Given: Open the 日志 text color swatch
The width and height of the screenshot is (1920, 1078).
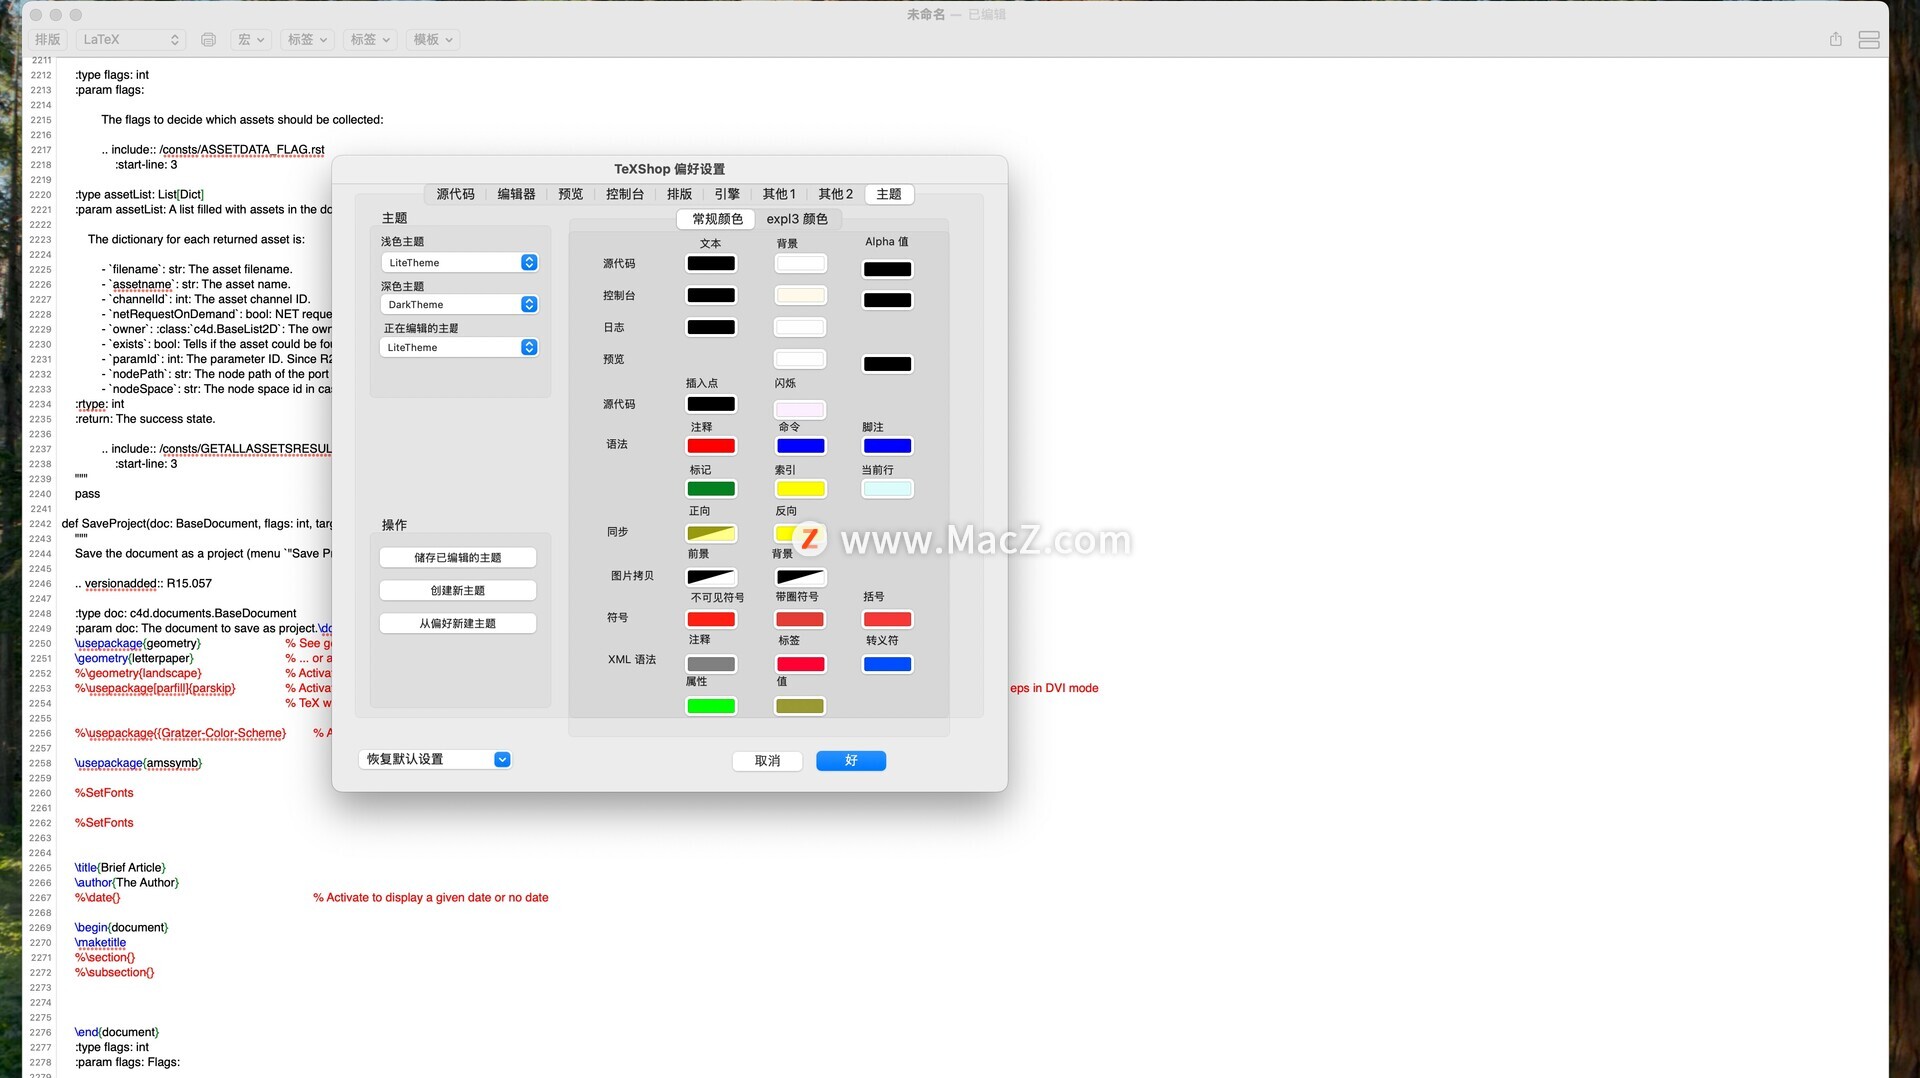Looking at the screenshot, I should click(711, 328).
